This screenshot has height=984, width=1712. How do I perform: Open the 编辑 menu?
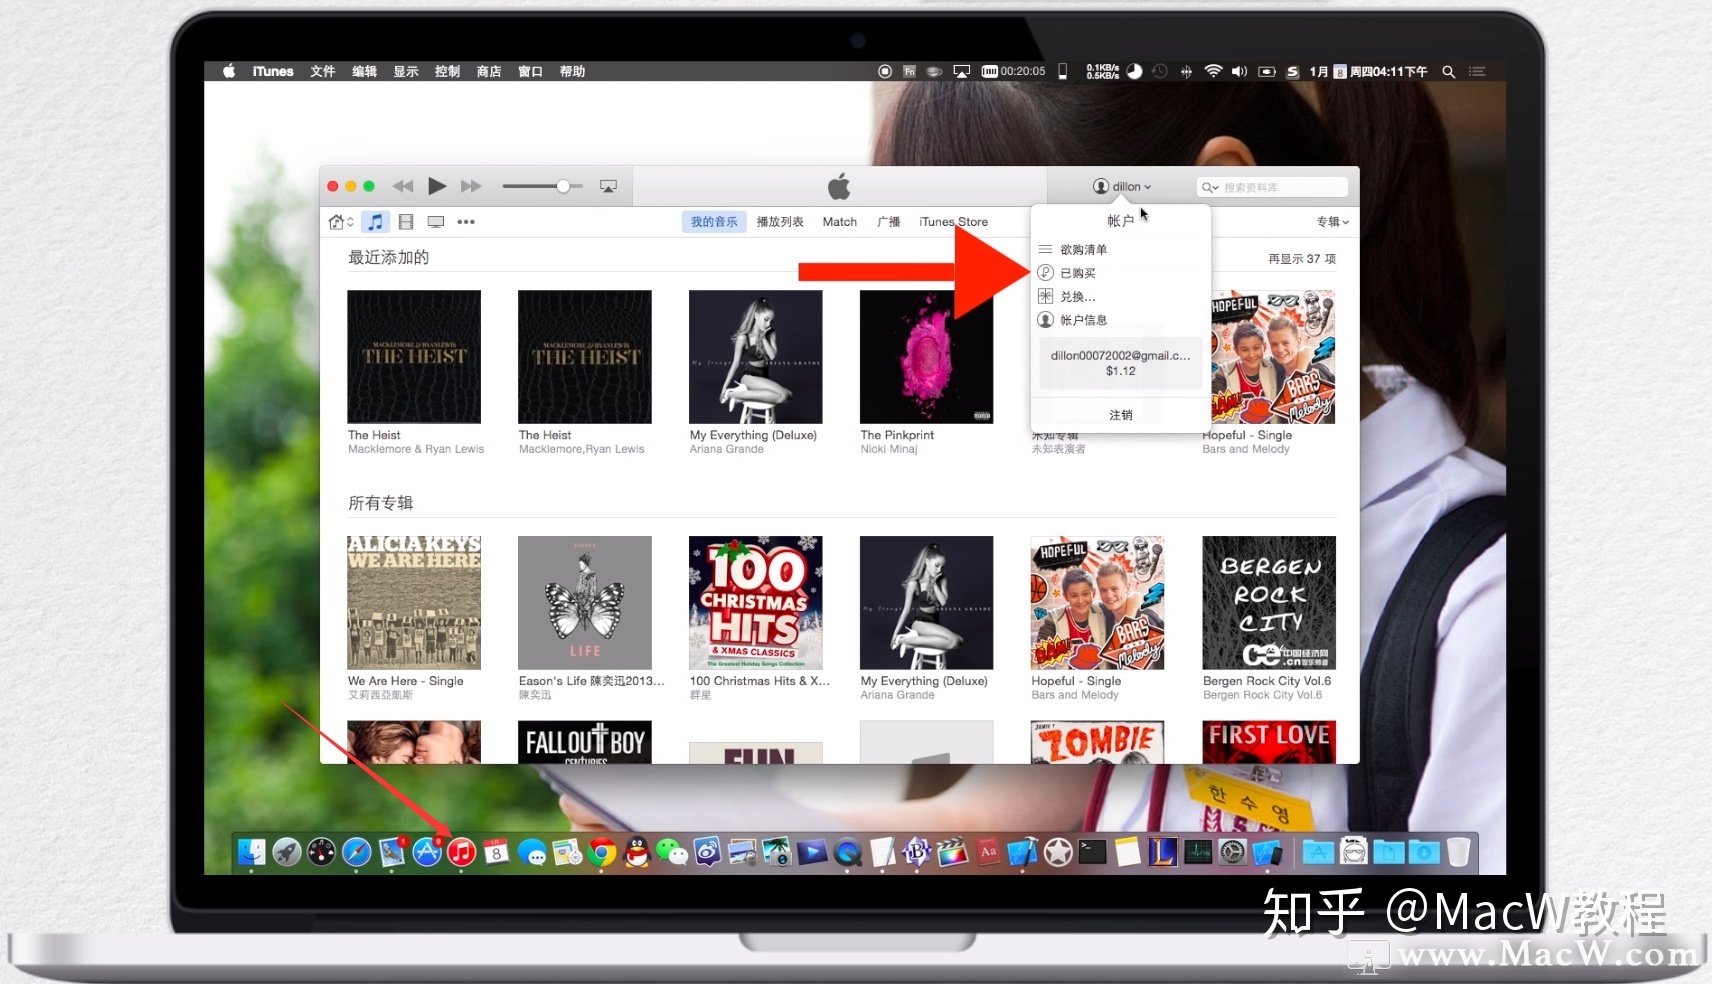(x=365, y=72)
